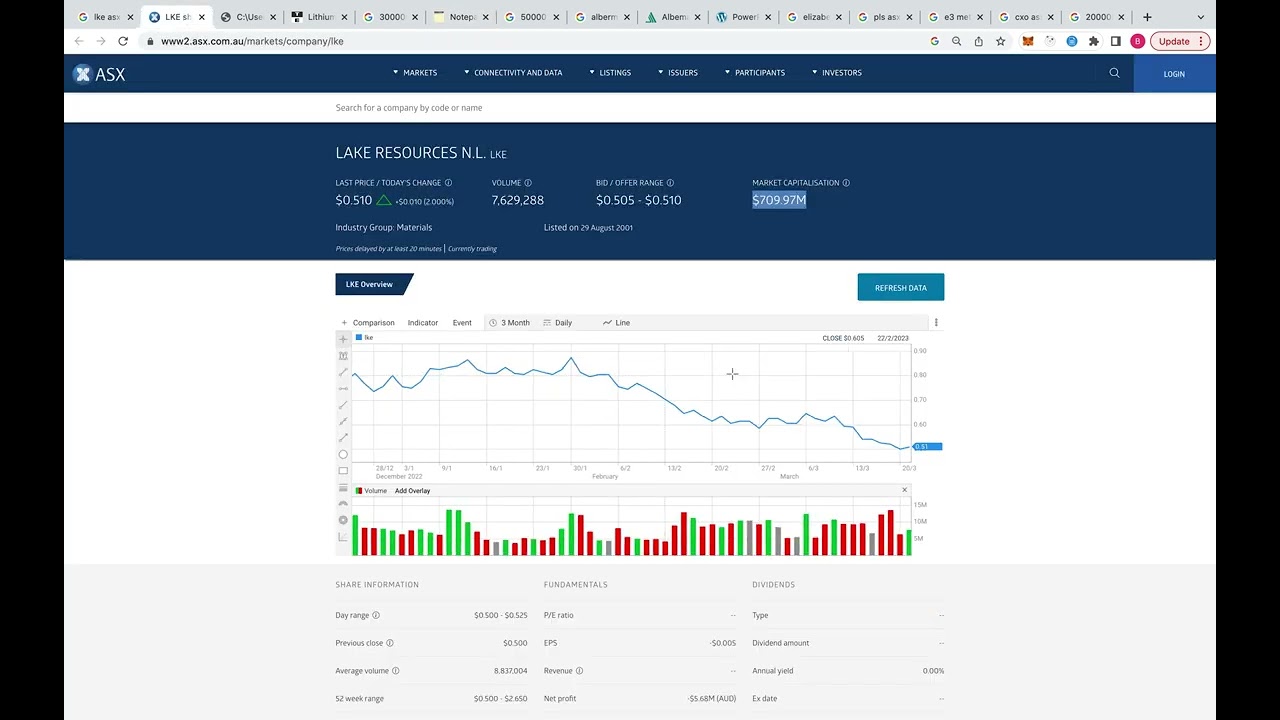Click the 0.51 current price marker on chart
Viewport: 1280px width, 720px height.
927,446
